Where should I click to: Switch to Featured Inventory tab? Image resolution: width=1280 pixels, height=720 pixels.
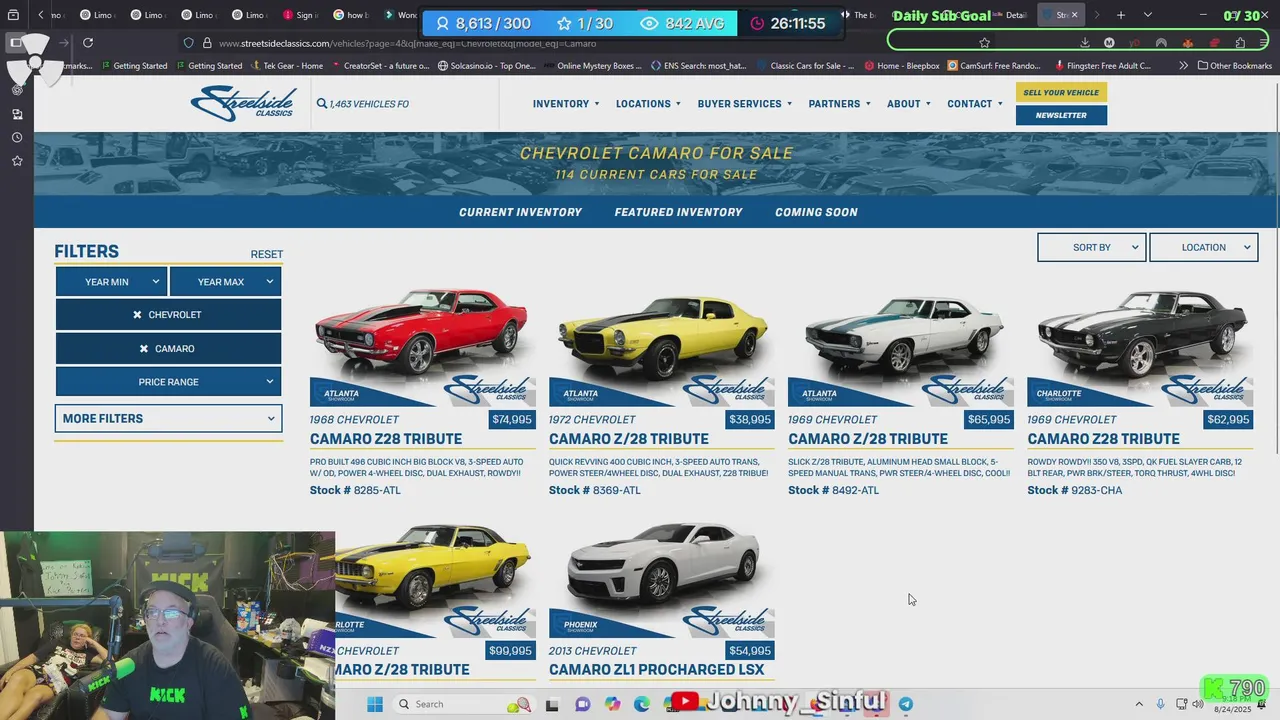click(x=678, y=212)
